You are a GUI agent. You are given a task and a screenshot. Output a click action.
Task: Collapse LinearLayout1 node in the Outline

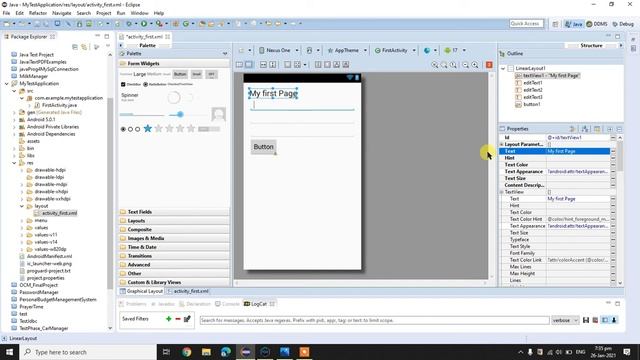coord(503,69)
